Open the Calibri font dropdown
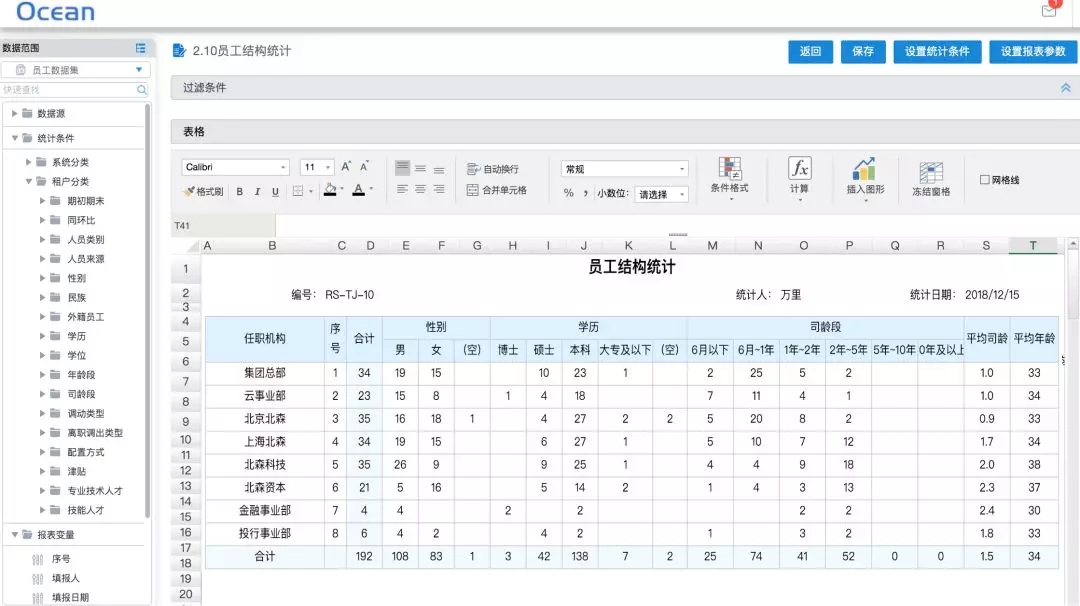Viewport: 1080px width, 606px height. pyautogui.click(x=236, y=168)
